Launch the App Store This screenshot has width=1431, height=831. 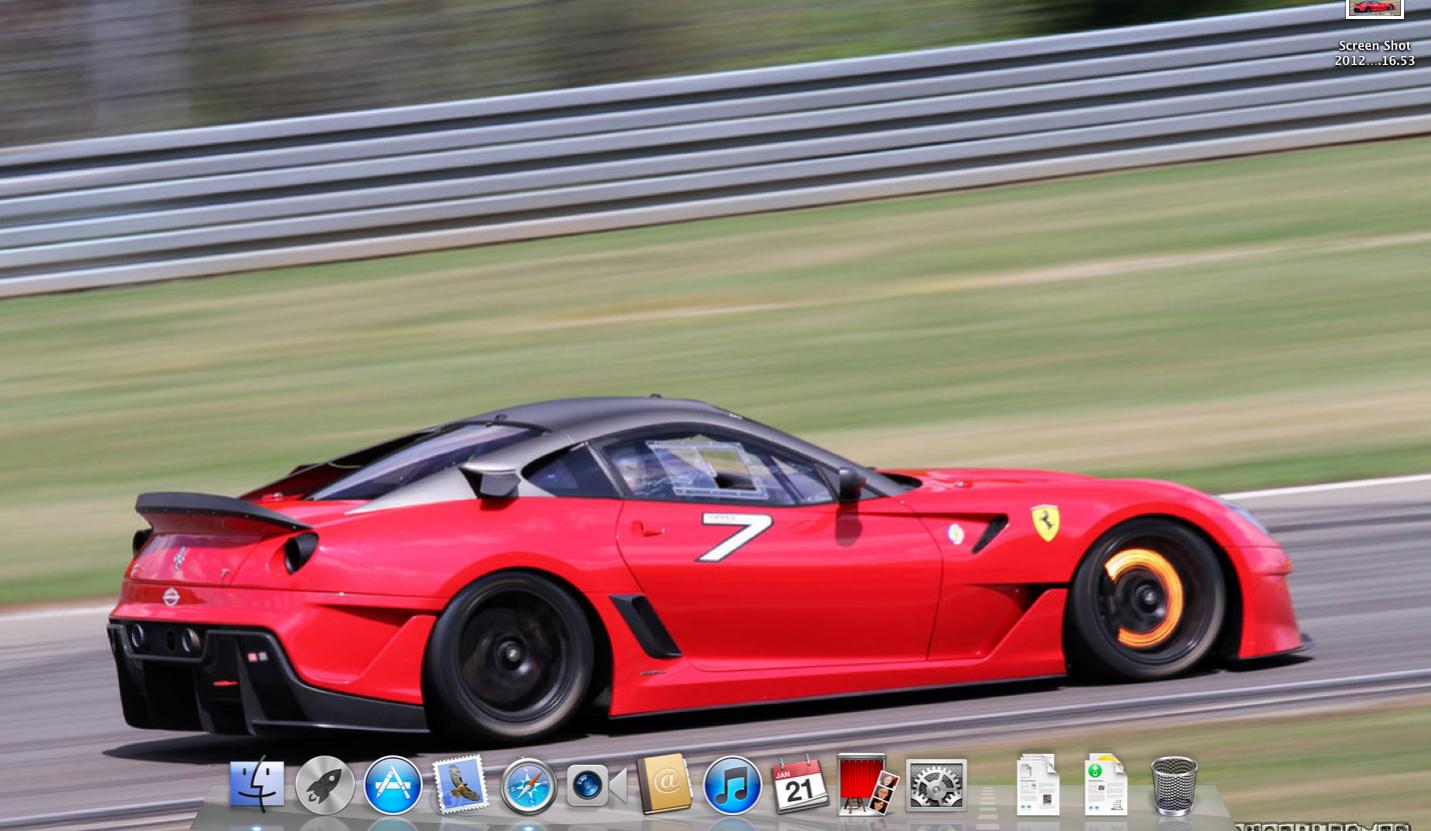393,785
